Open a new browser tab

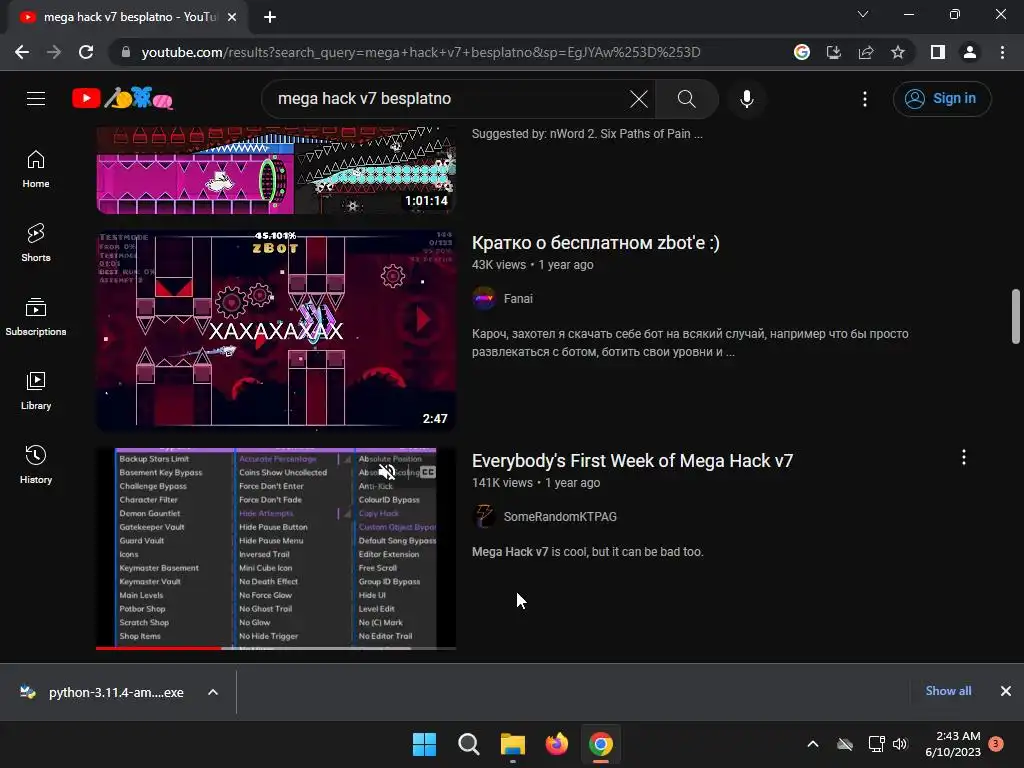click(270, 17)
